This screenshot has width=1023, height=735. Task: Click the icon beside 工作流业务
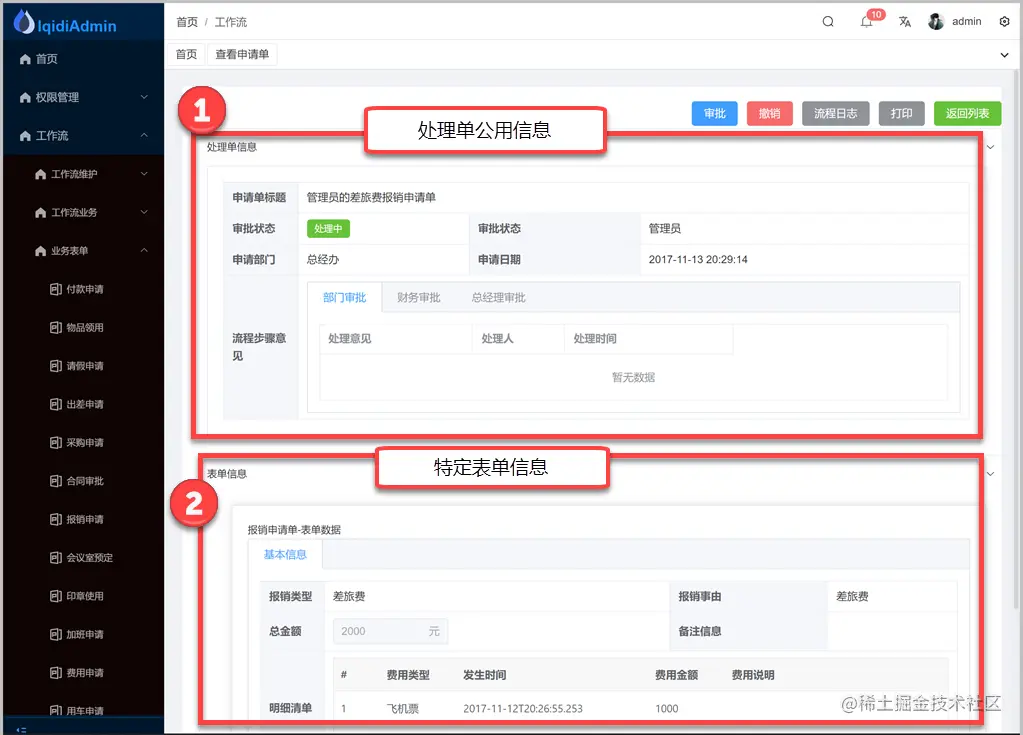[x=40, y=213]
